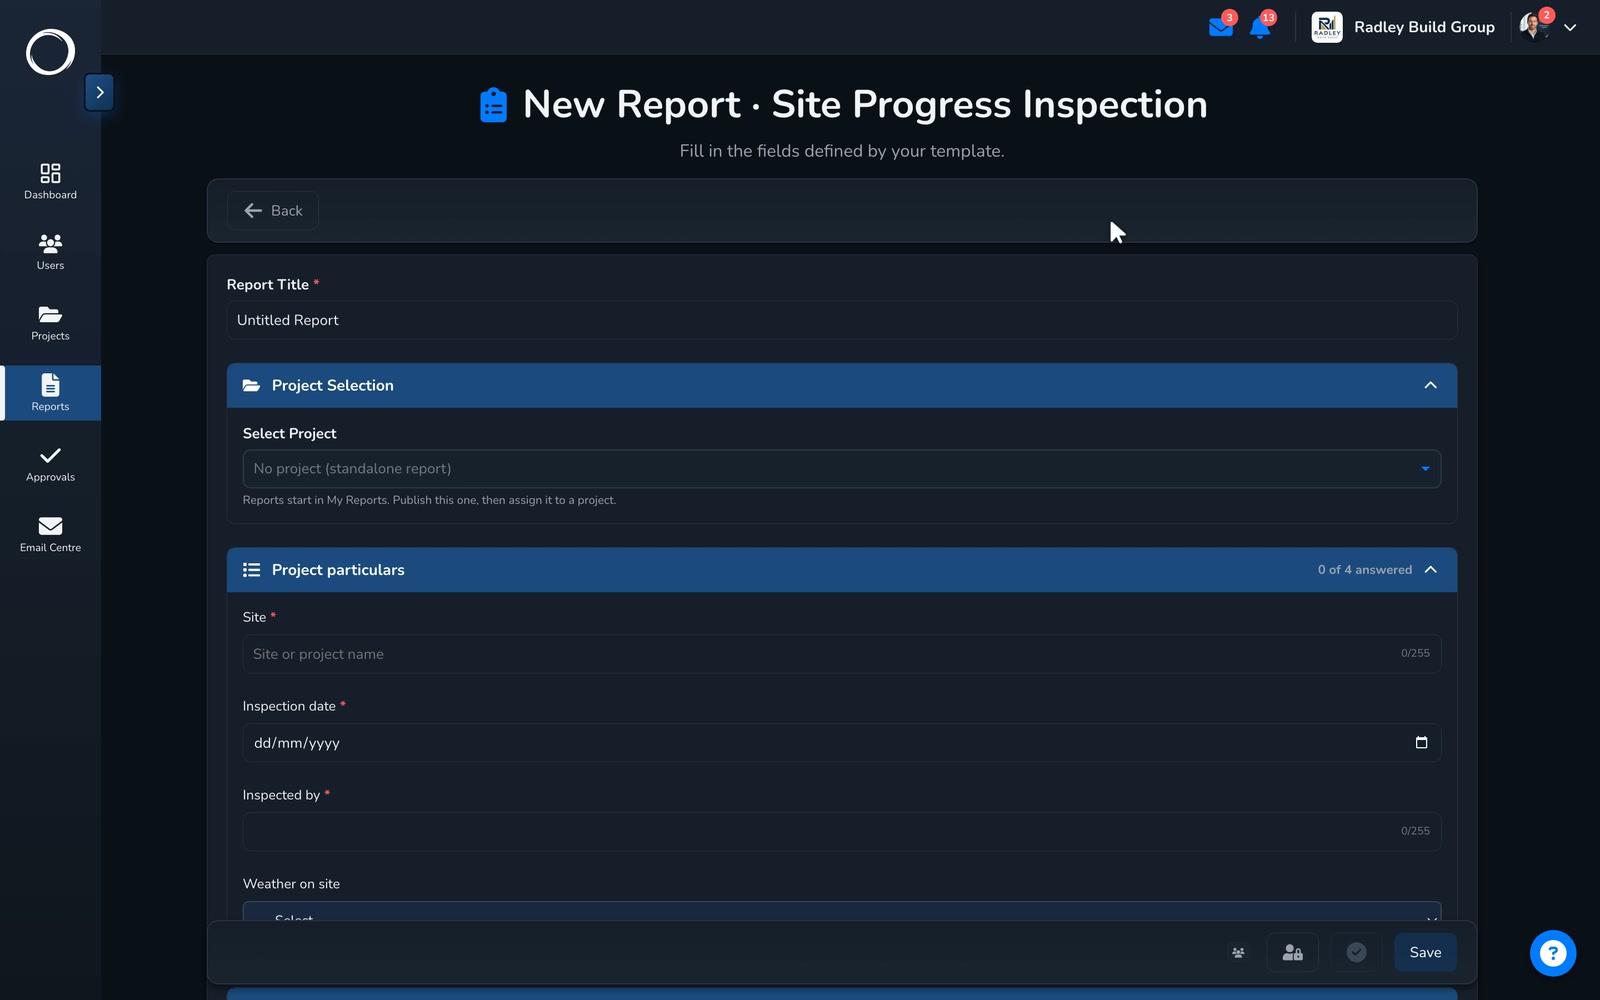Open the Email Centre

click(50, 535)
